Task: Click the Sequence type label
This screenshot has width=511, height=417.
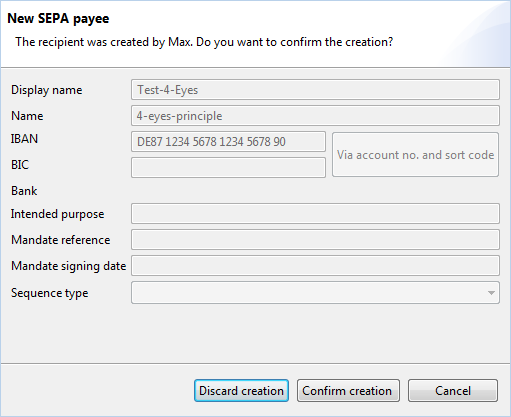Action: pyautogui.click(x=50, y=293)
